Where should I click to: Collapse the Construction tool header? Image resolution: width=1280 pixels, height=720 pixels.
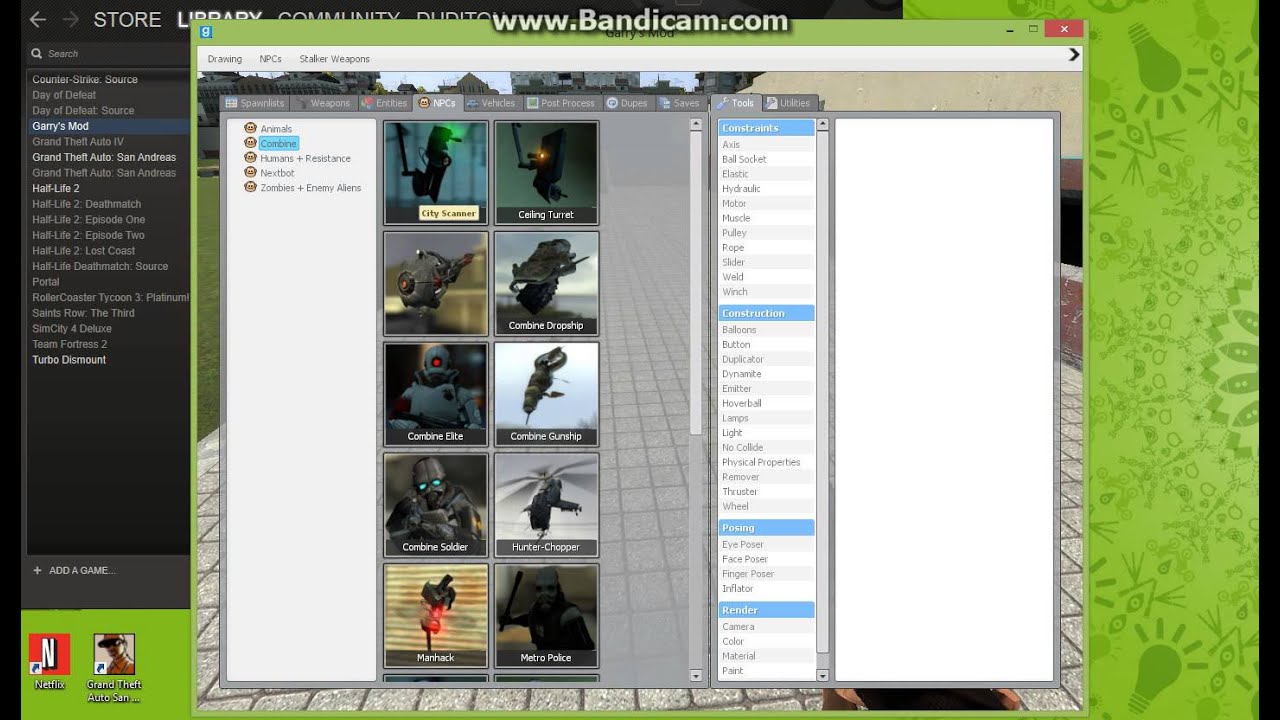766,313
